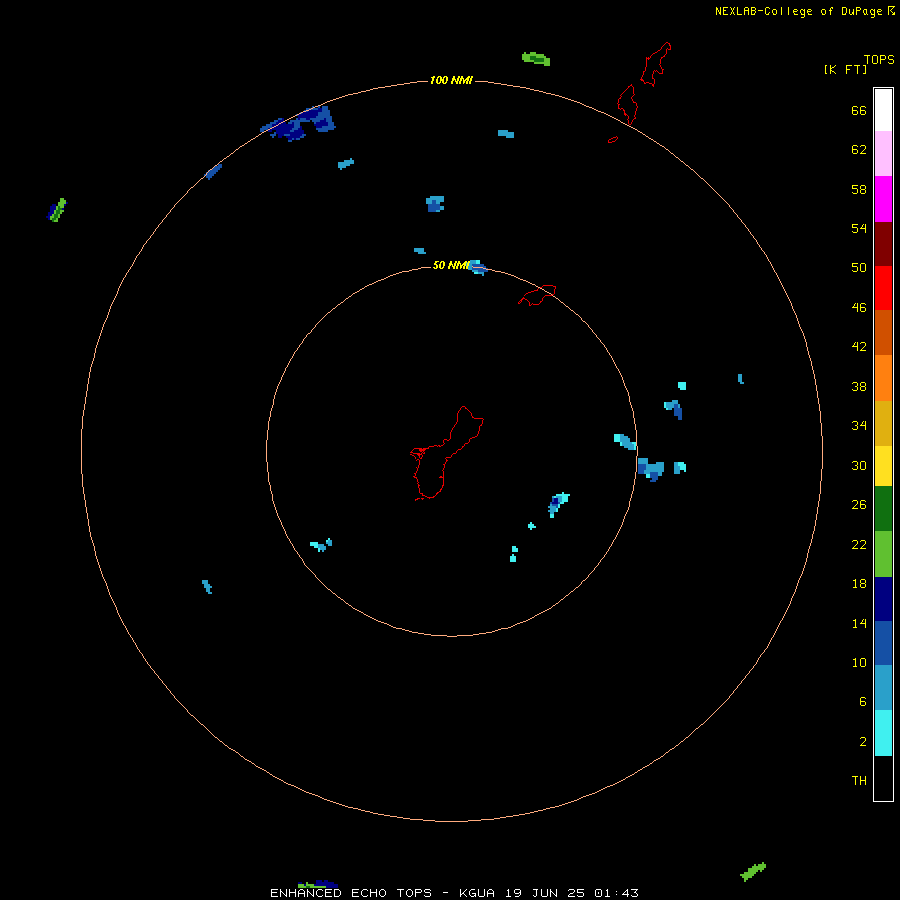The width and height of the screenshot is (900, 900).
Task: Click the '19 JUN 25' date text
Action: point(545,893)
